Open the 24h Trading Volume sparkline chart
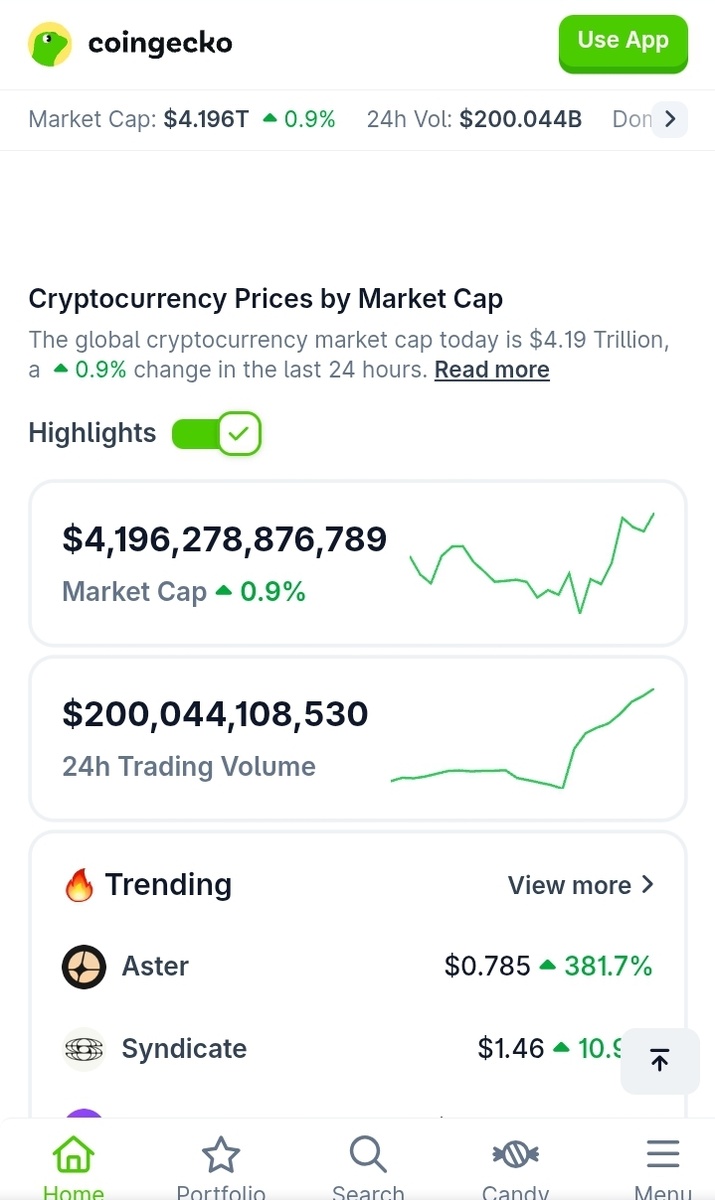715x1200 pixels. click(x=522, y=738)
